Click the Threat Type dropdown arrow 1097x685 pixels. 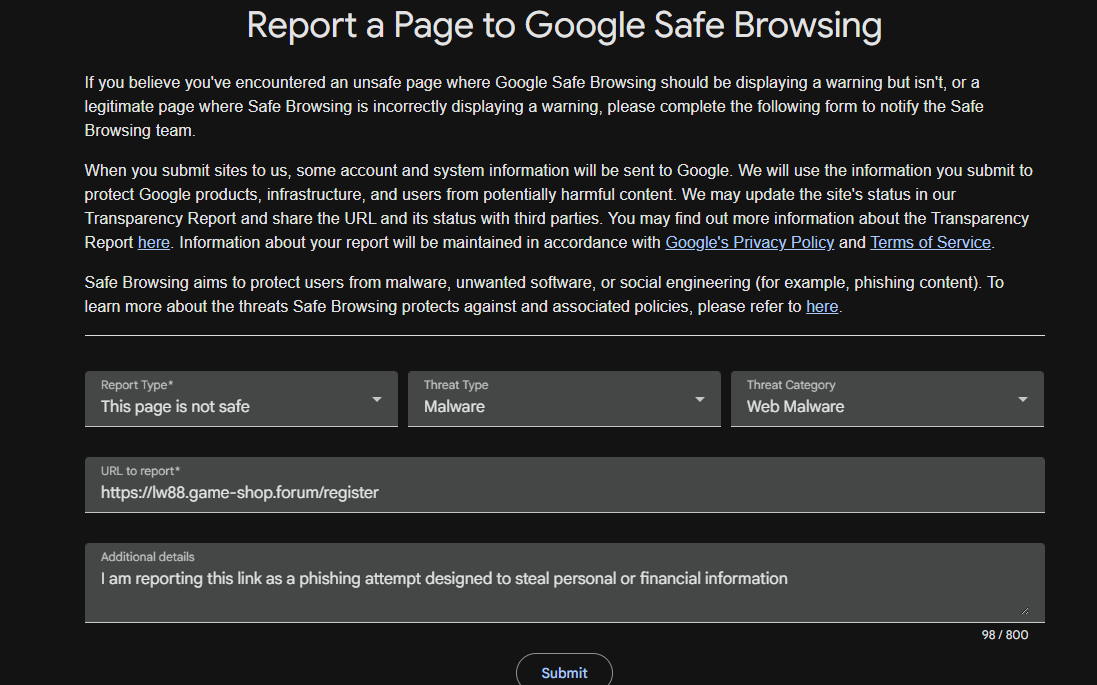click(x=700, y=400)
